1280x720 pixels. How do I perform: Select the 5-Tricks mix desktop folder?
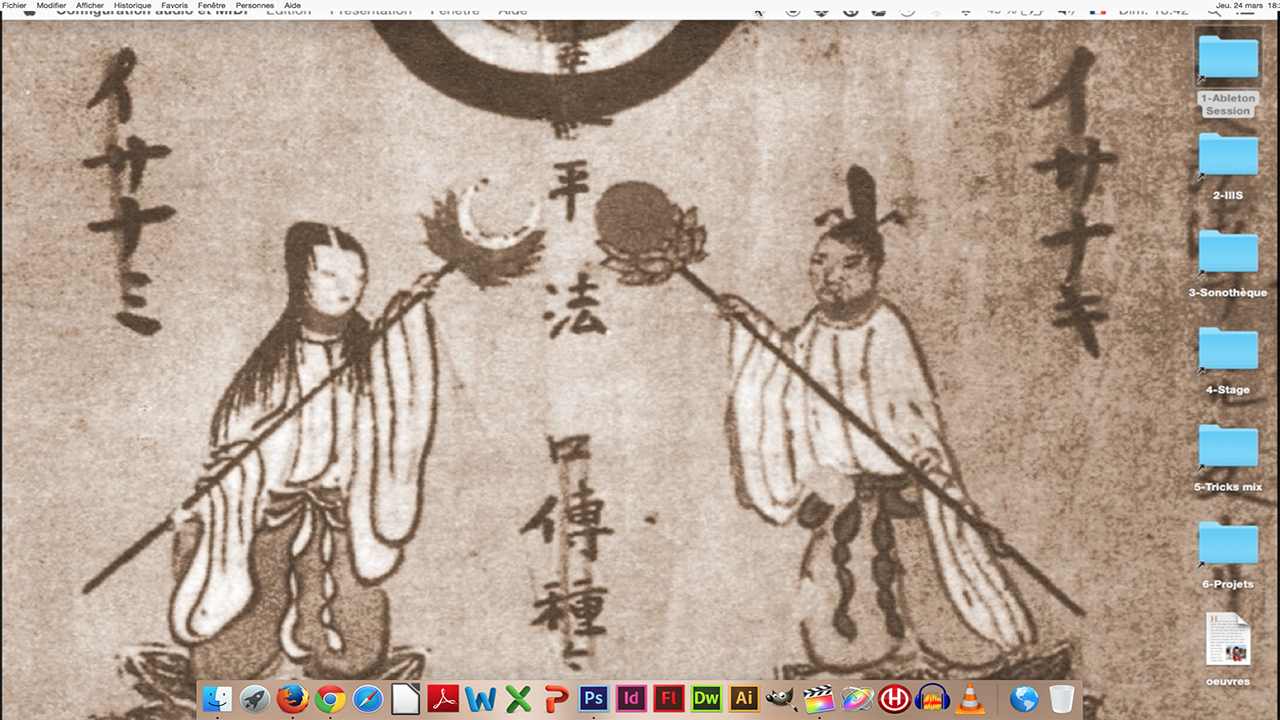tap(1228, 457)
